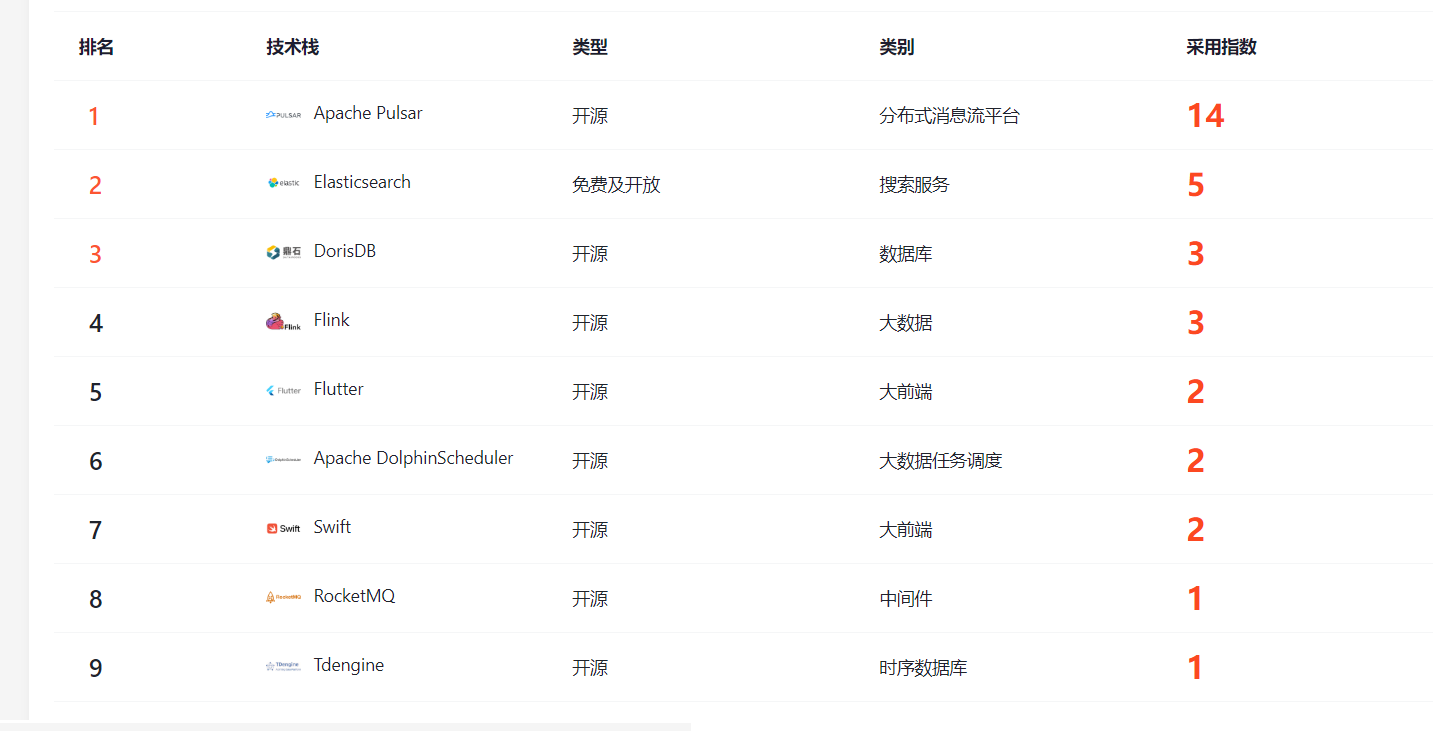Click 开源 type in Flutter row
This screenshot has width=1433, height=731.
(x=590, y=392)
